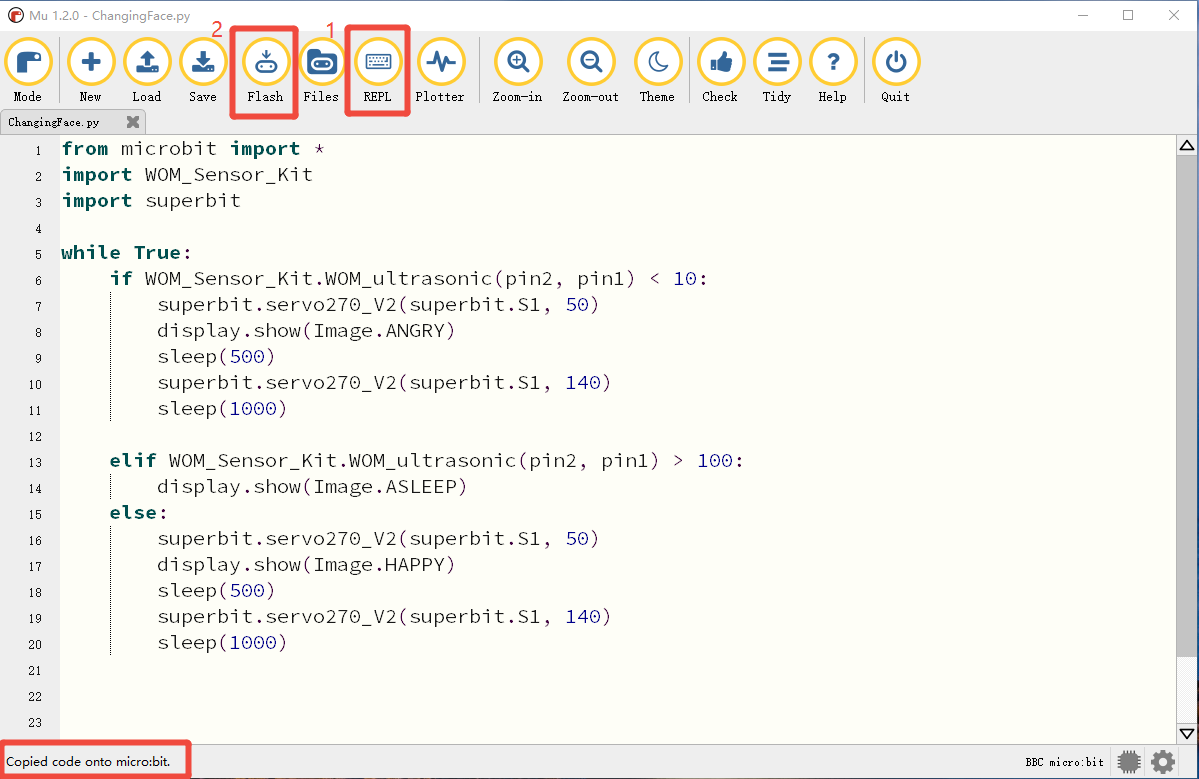Tidy the code formatting
This screenshot has width=1199, height=779.
tap(777, 70)
